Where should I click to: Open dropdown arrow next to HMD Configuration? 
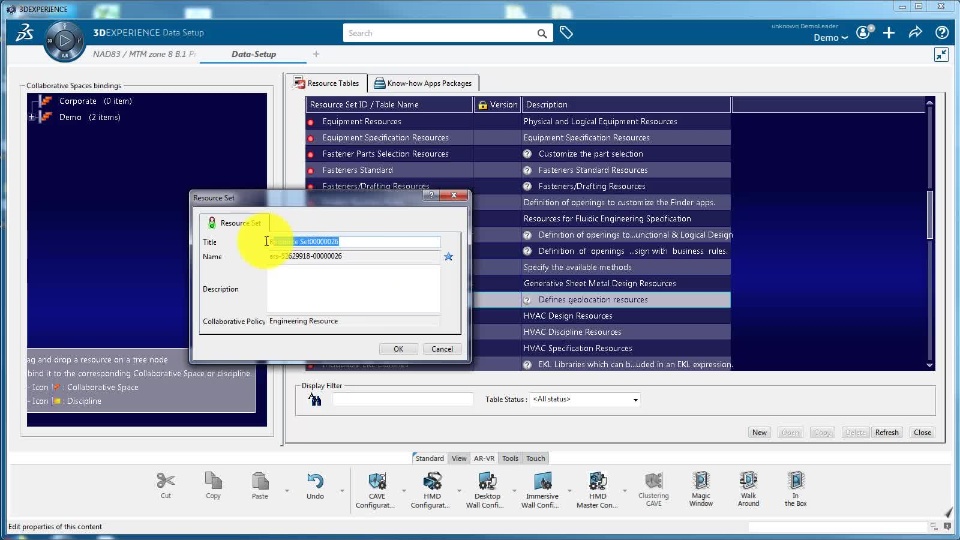tap(459, 490)
